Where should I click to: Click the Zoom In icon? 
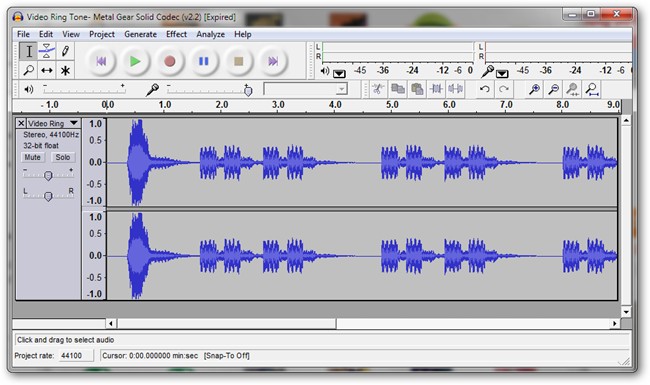534,89
